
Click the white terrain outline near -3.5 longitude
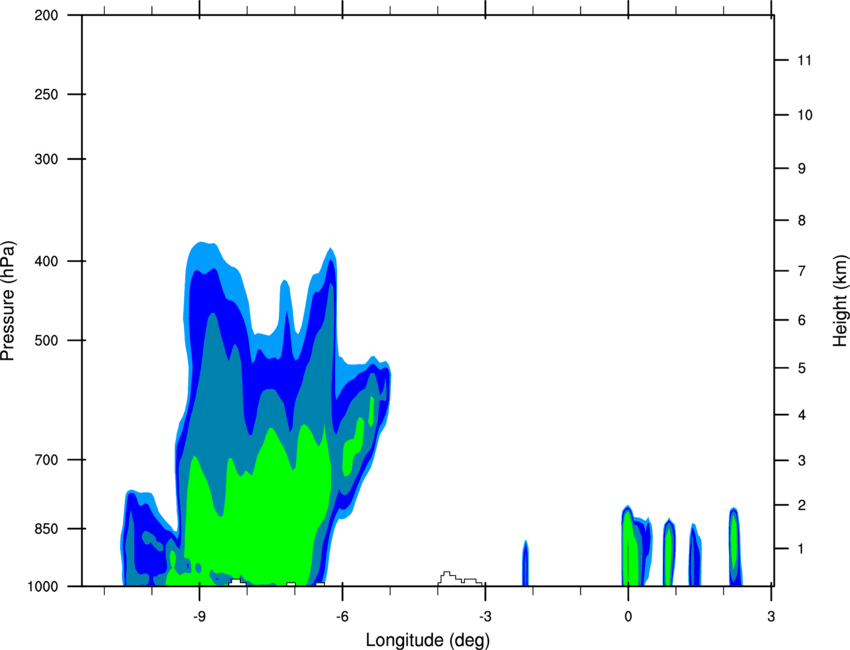click(460, 578)
